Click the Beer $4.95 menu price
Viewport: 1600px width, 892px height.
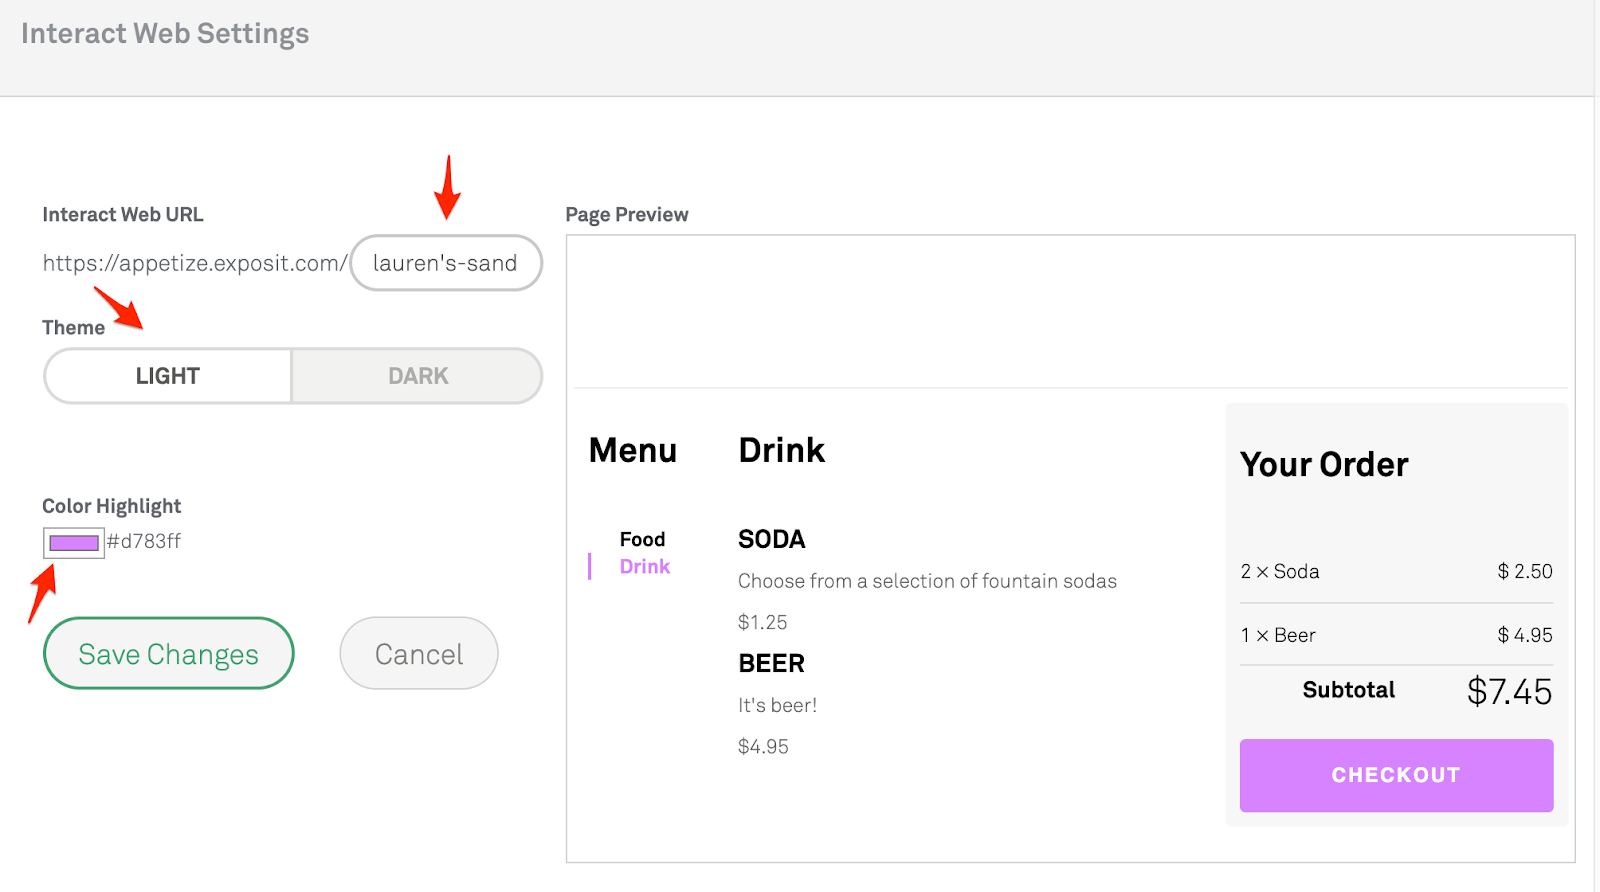coord(763,746)
